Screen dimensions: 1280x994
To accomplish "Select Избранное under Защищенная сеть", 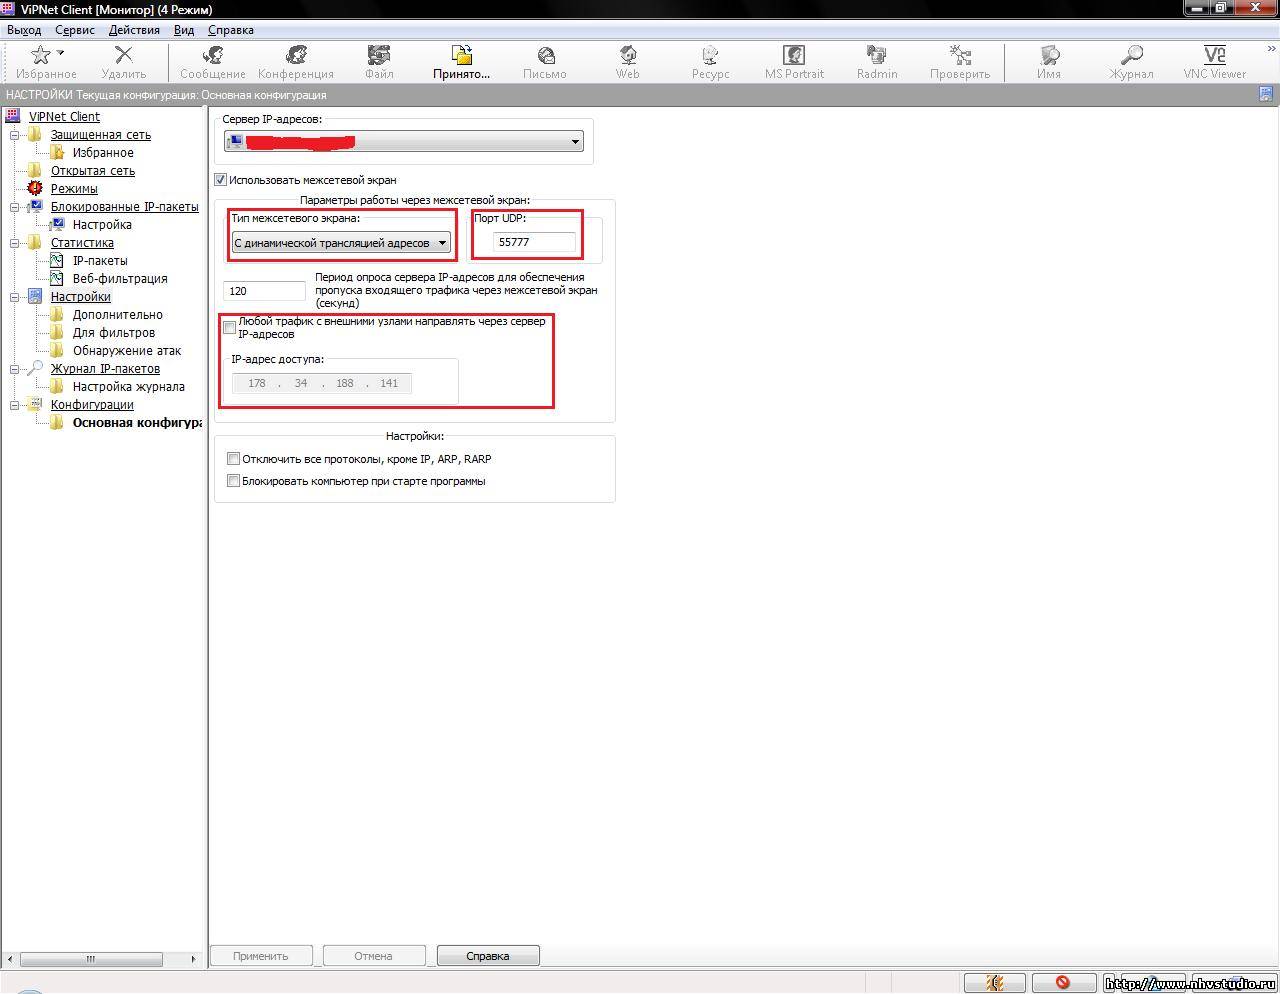I will click(x=103, y=152).
